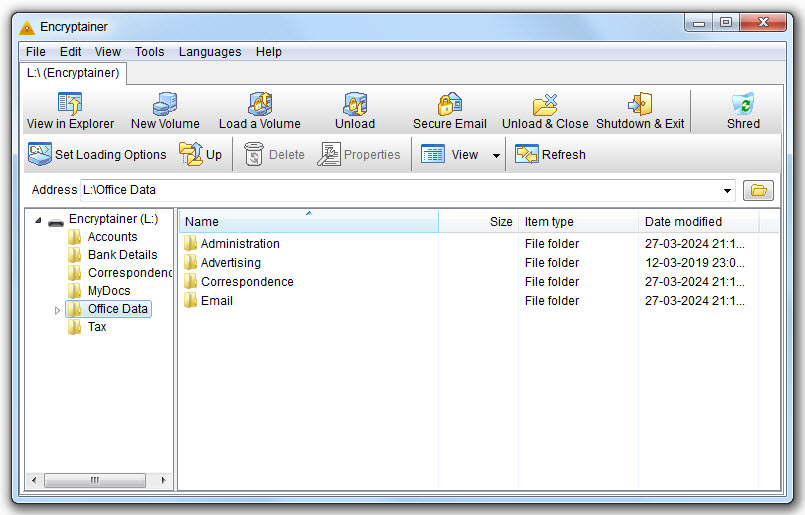Click the tree scrollbar left arrow
Screen dimensions: 805x515
pos(34,481)
